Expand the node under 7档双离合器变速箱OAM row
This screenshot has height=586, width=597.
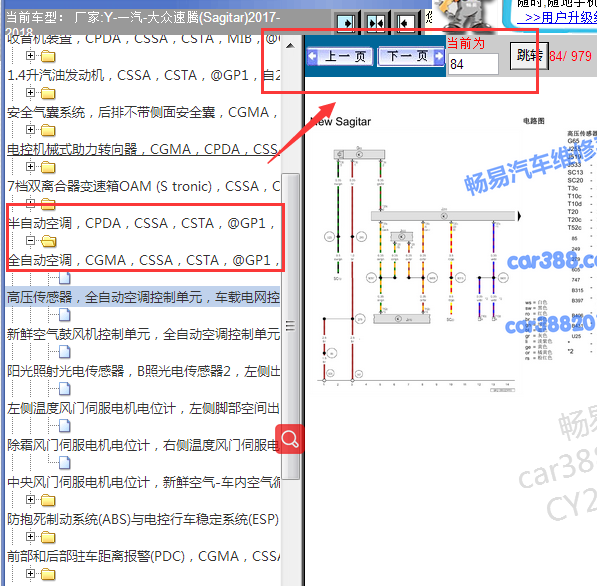pyautogui.click(x=30, y=203)
